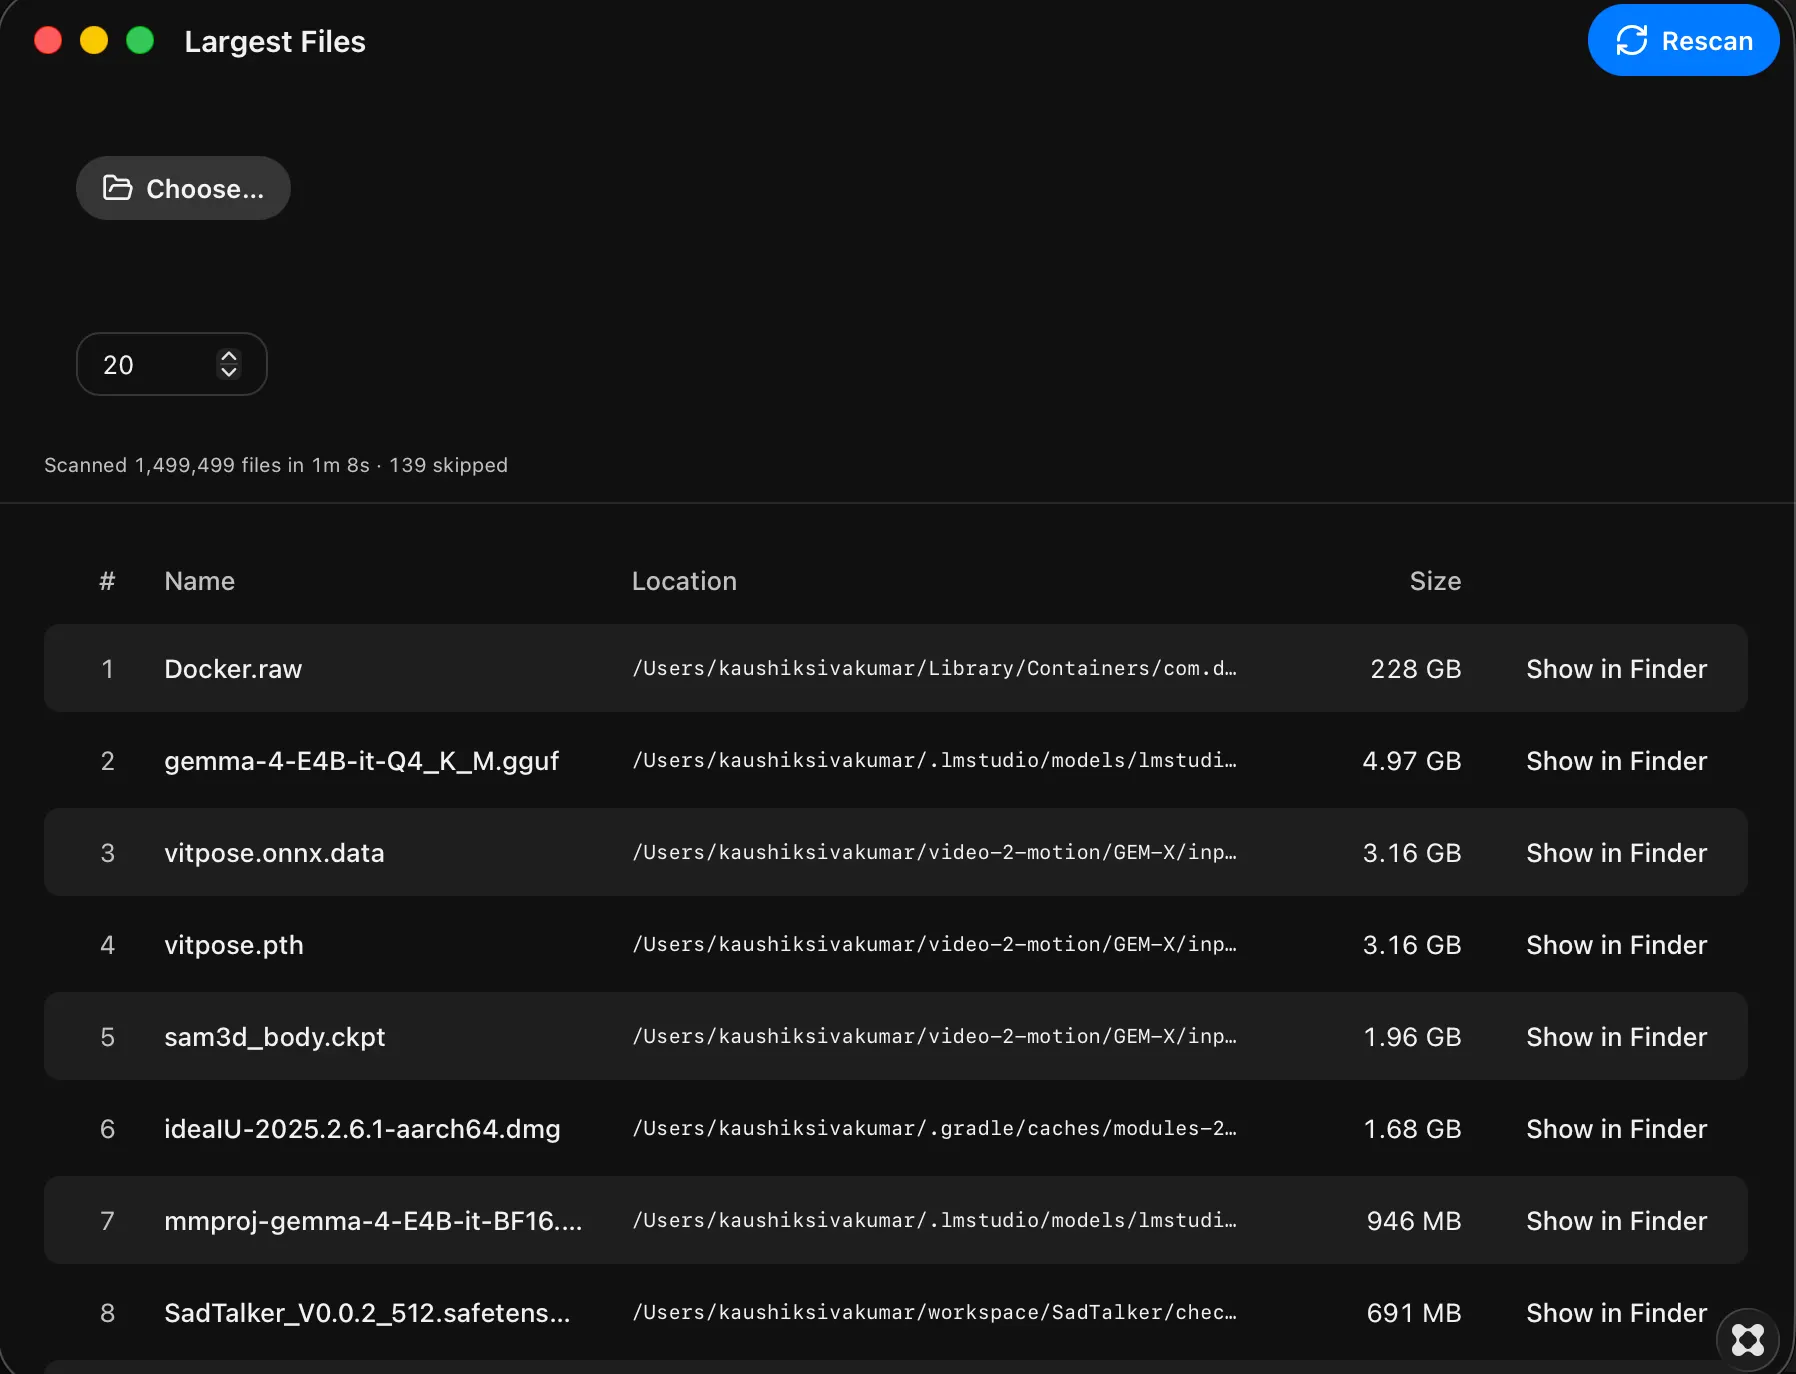
Task: Click the circular arrows icon in Rescan
Action: 1632,41
